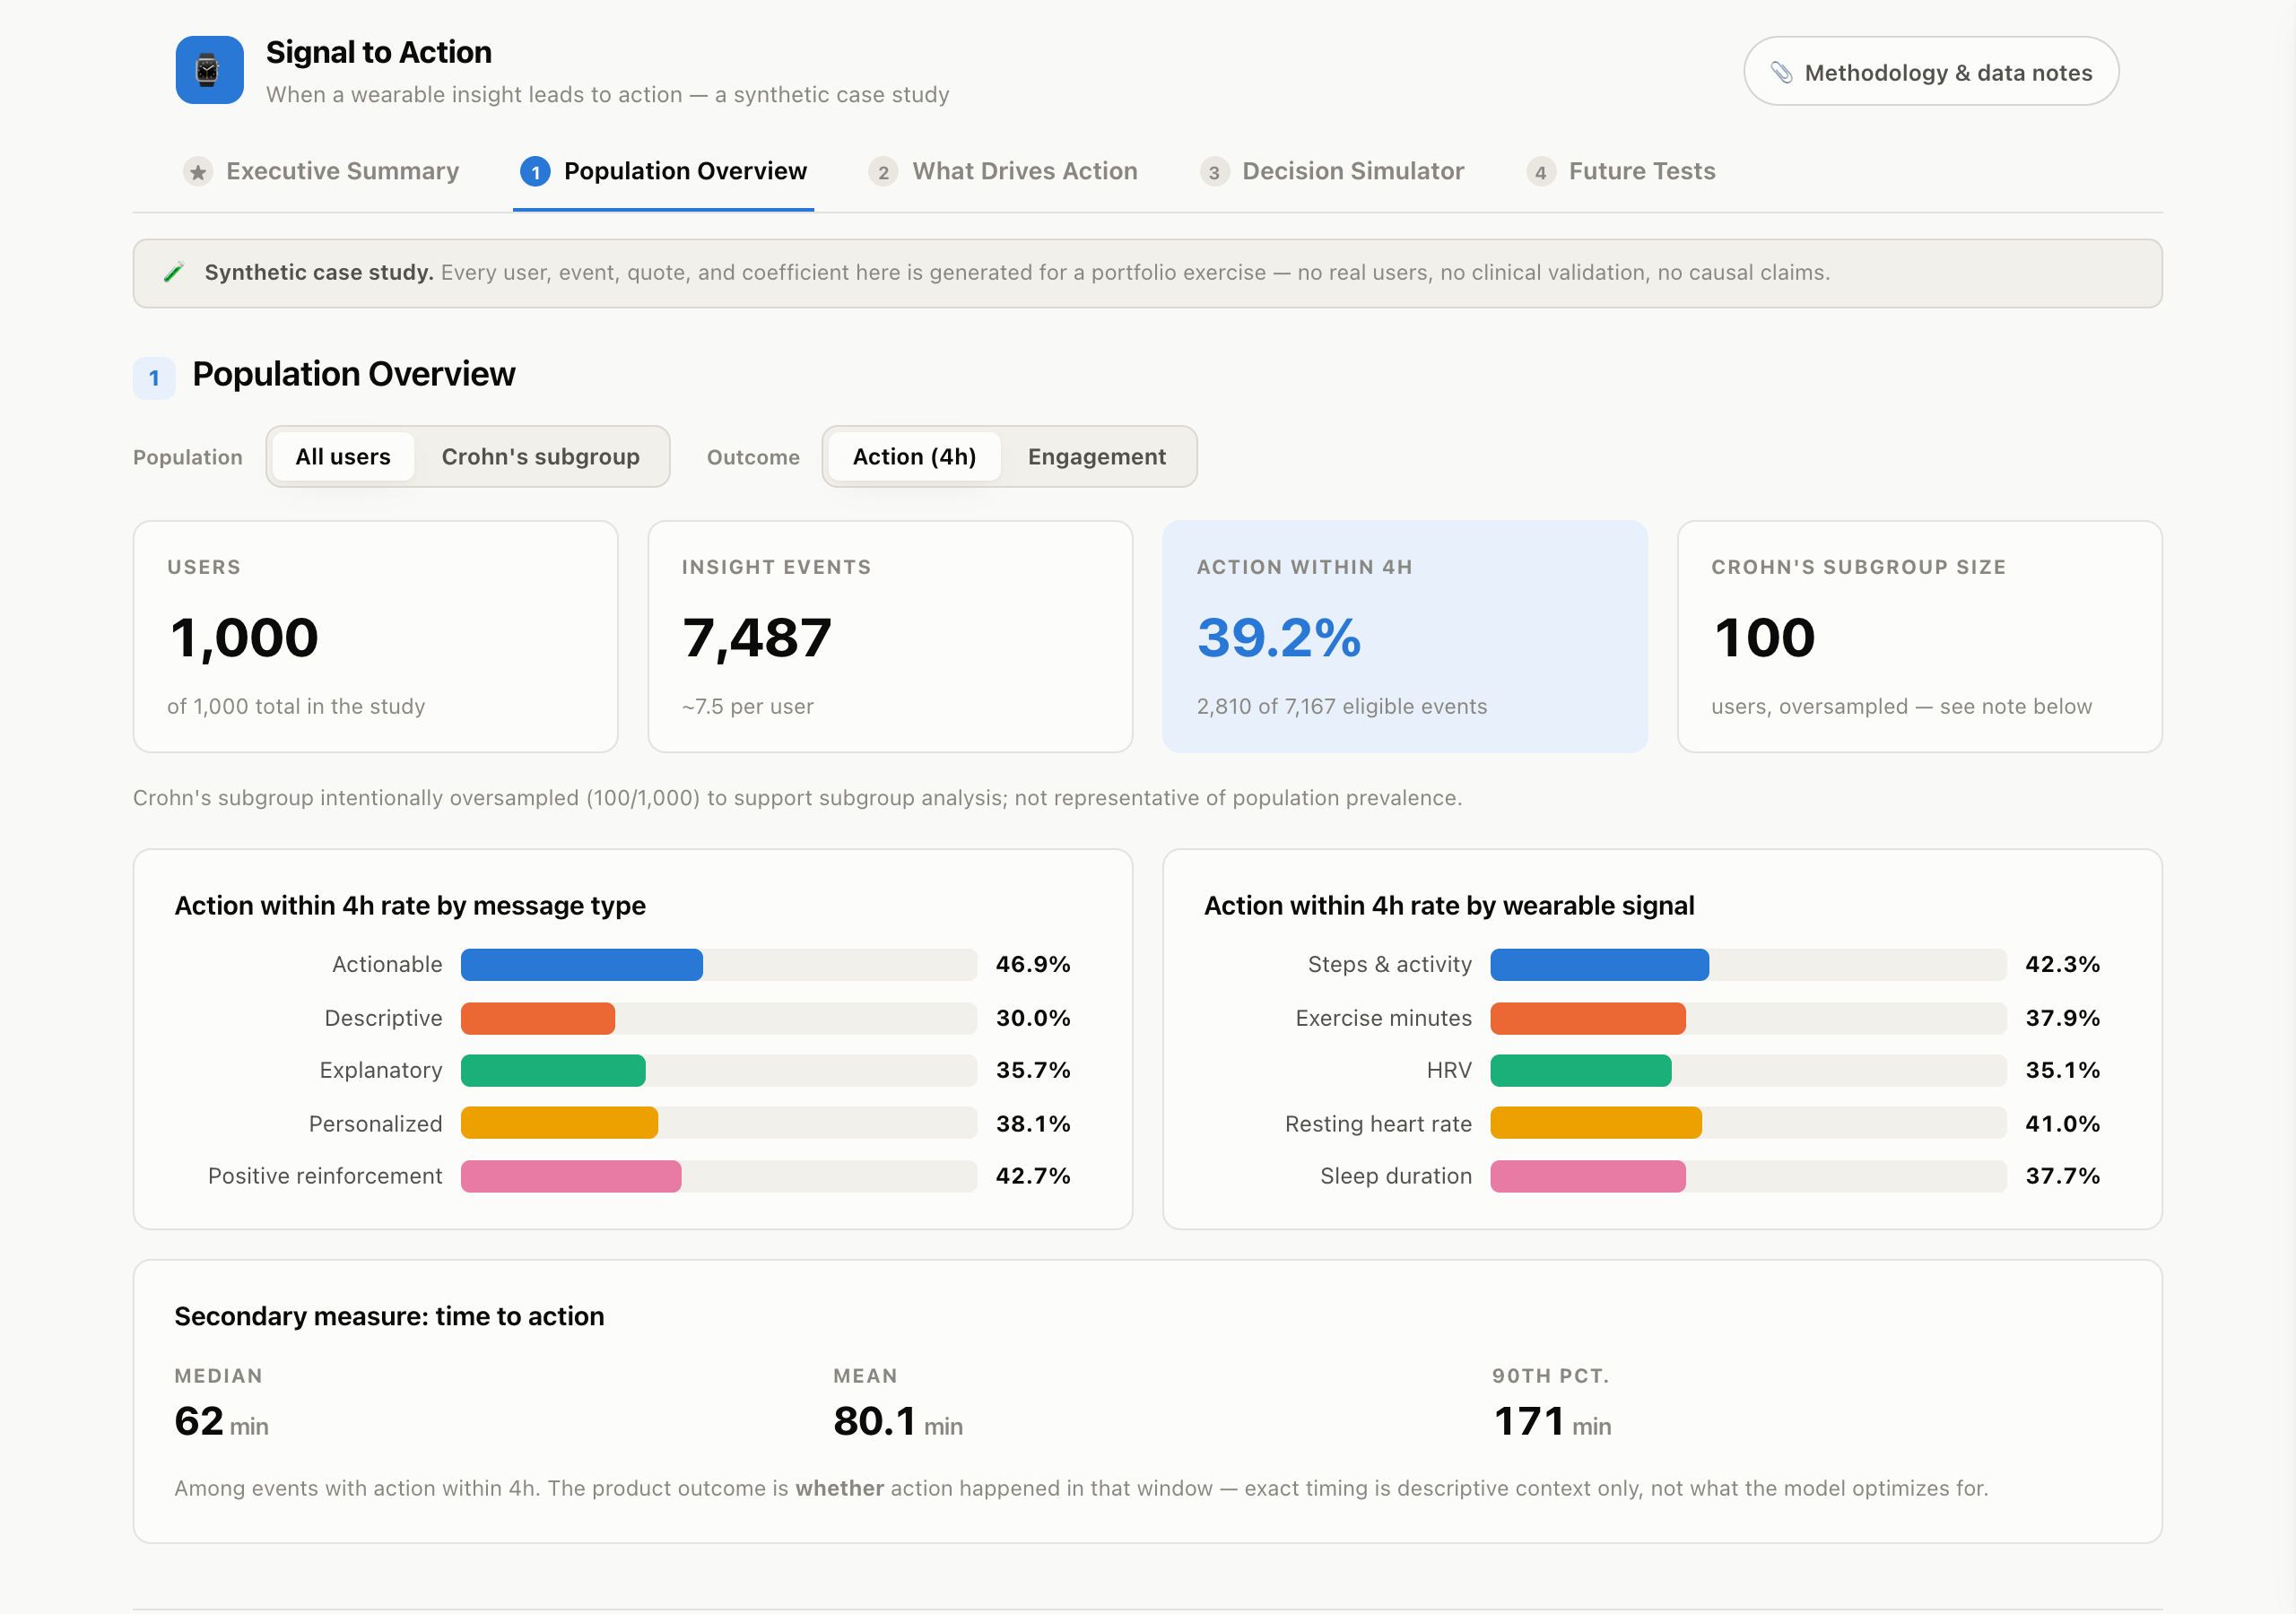
Task: Click the Insight Events 7,487 card
Action: click(890, 636)
